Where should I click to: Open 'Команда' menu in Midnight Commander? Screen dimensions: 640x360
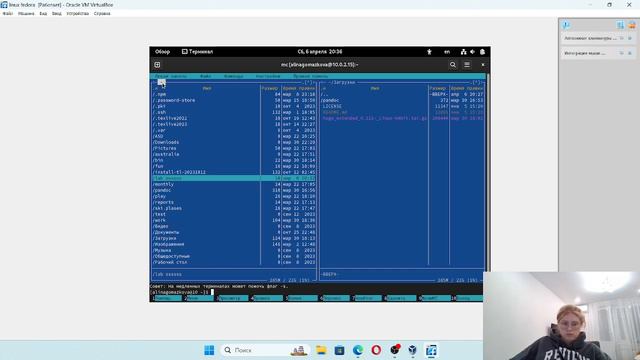point(234,76)
